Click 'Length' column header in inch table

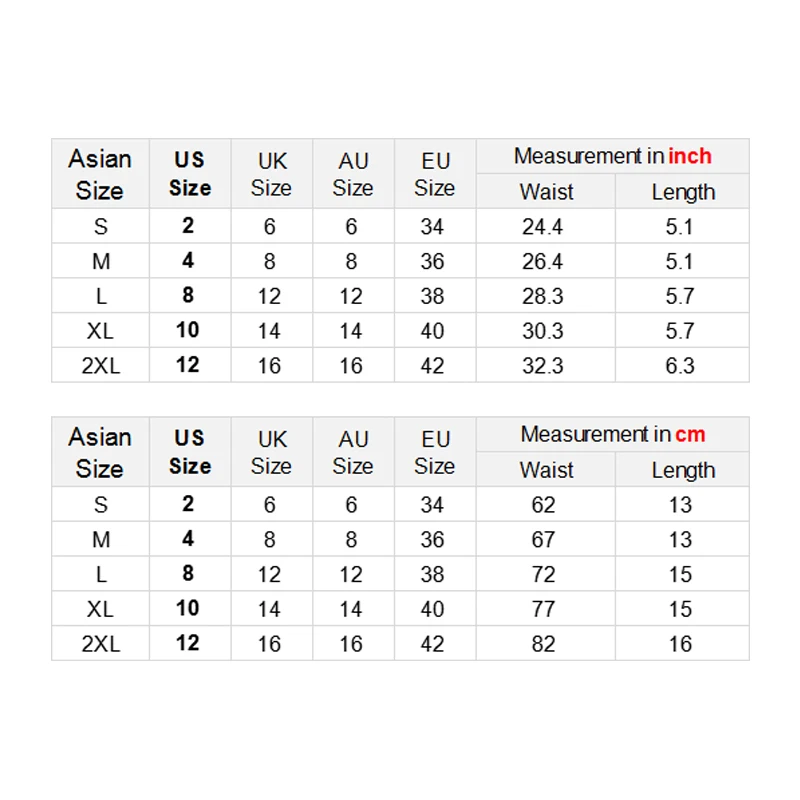pyautogui.click(x=683, y=192)
